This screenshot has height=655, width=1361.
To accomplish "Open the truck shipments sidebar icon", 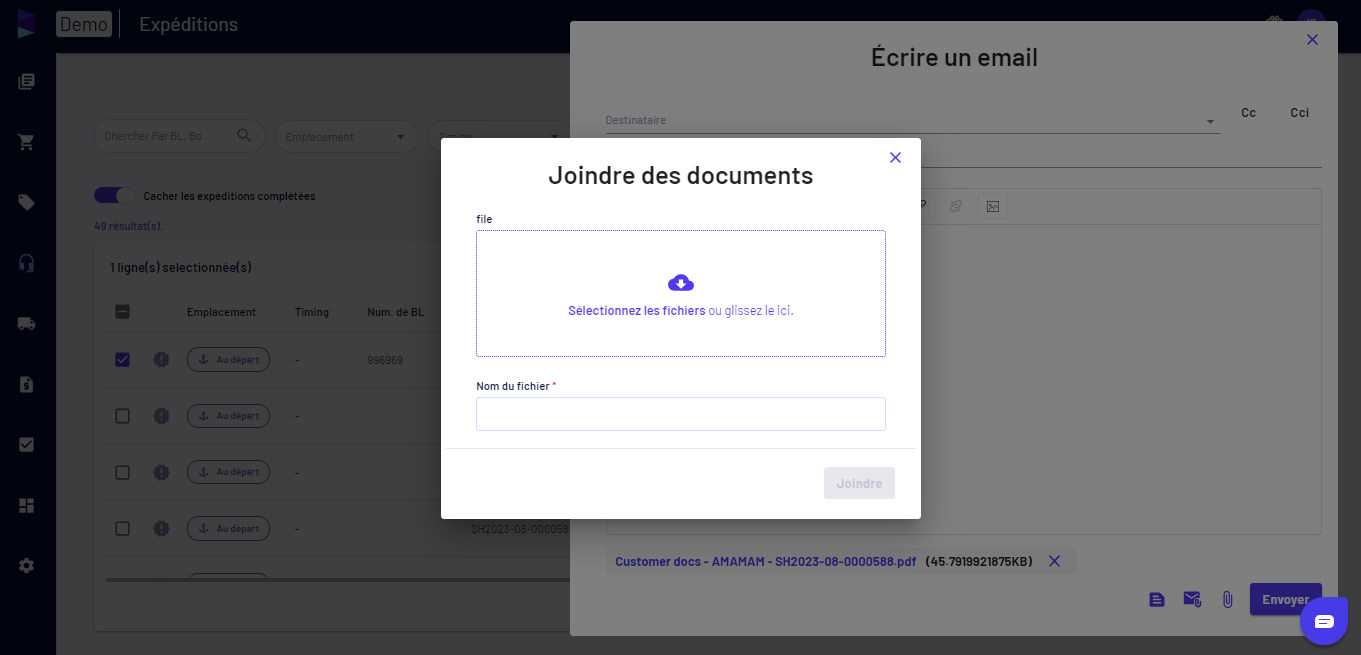I will [x=27, y=323].
